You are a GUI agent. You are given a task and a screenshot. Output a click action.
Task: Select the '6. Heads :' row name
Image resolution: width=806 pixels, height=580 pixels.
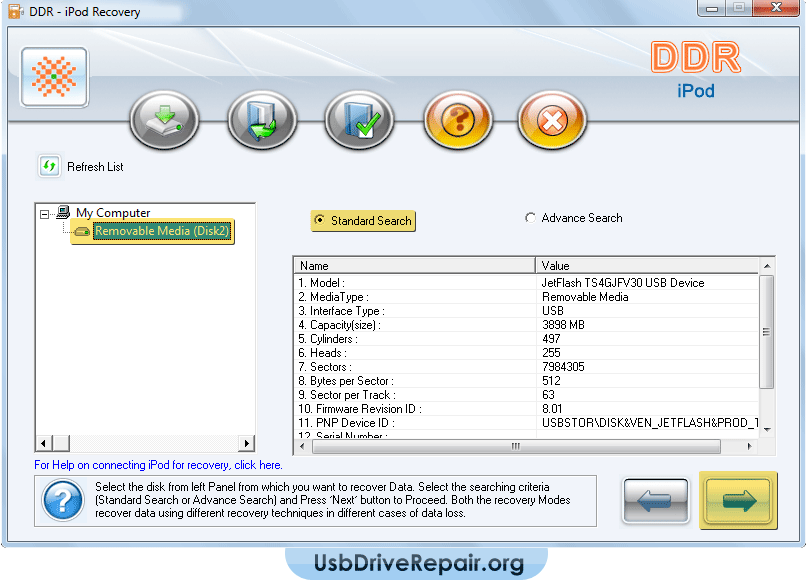click(x=322, y=353)
